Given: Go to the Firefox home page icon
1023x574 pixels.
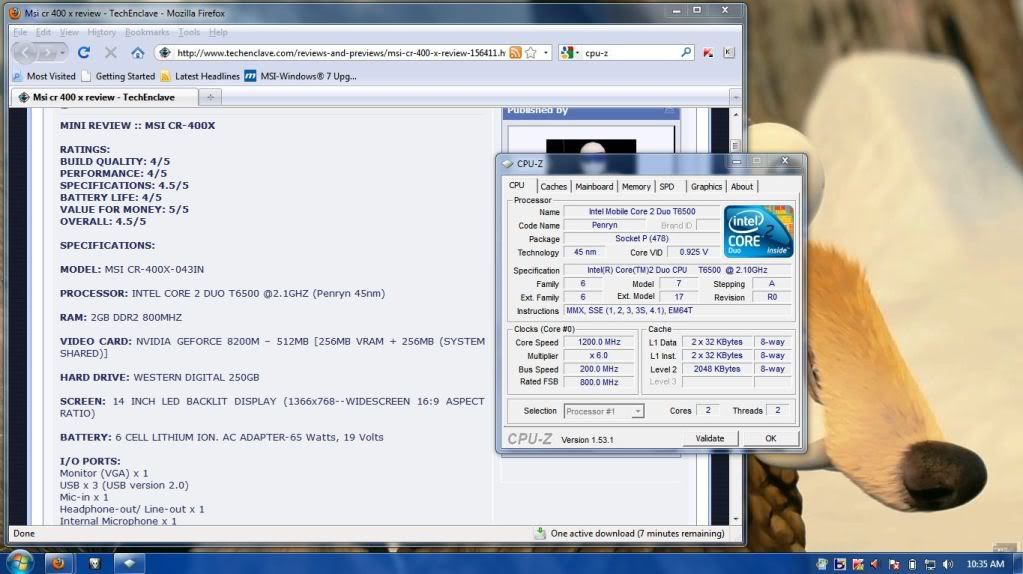Looking at the screenshot, I should click(137, 52).
